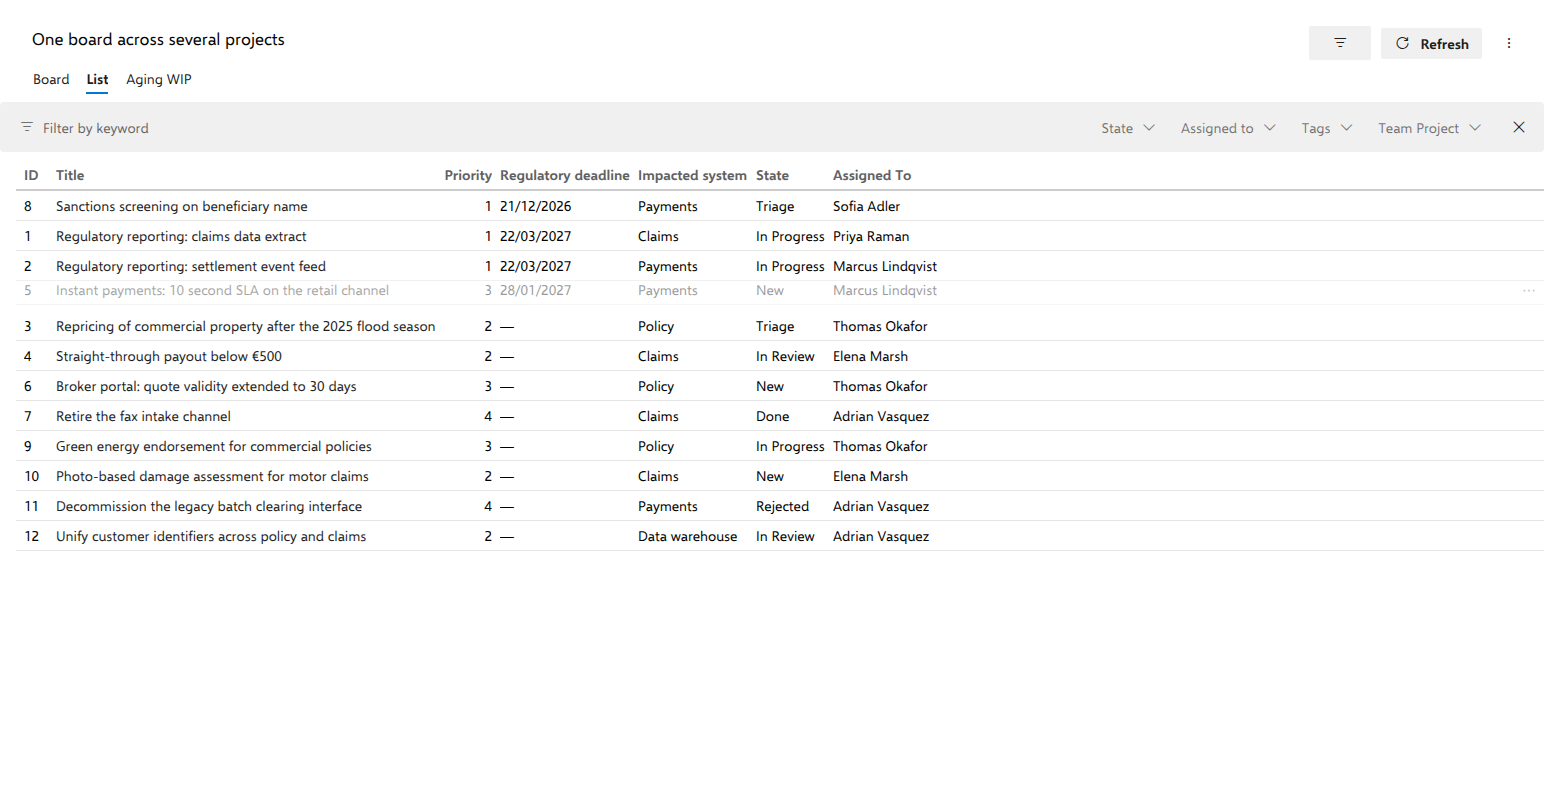The image size is (1560, 800).
Task: Sort by the ID column header
Action: (x=31, y=175)
